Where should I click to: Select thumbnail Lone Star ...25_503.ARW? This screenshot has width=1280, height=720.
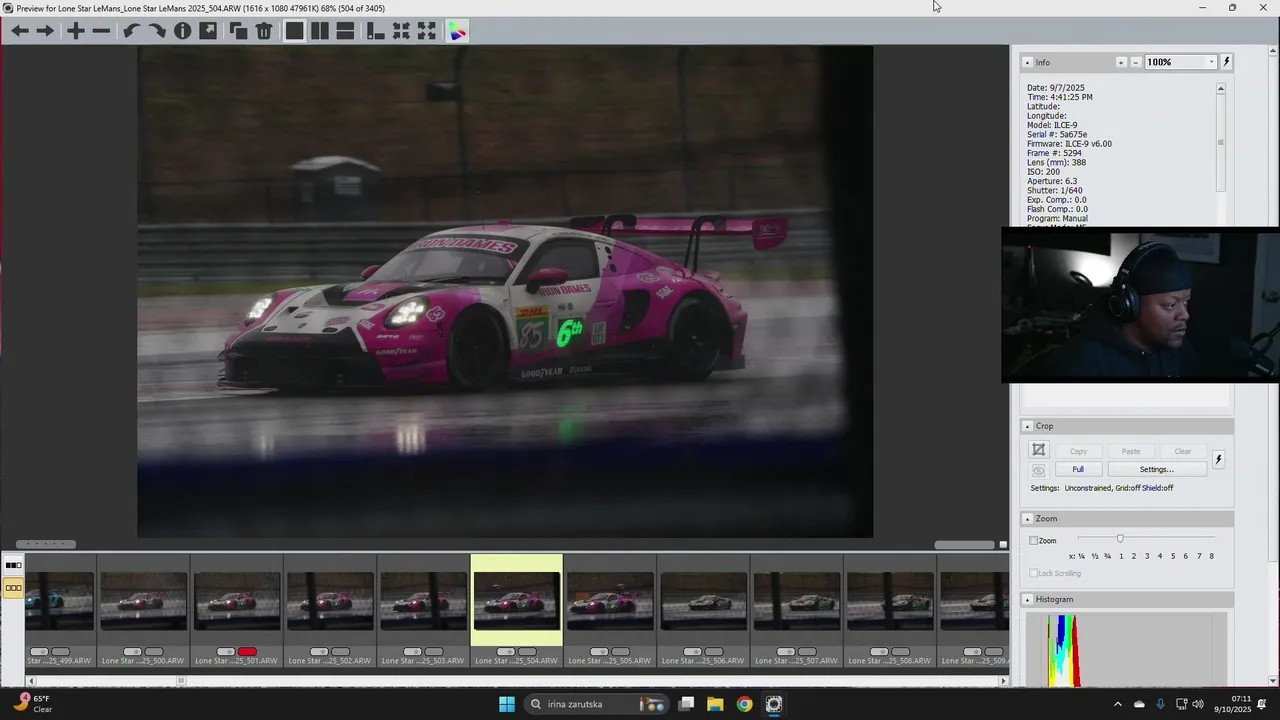423,600
